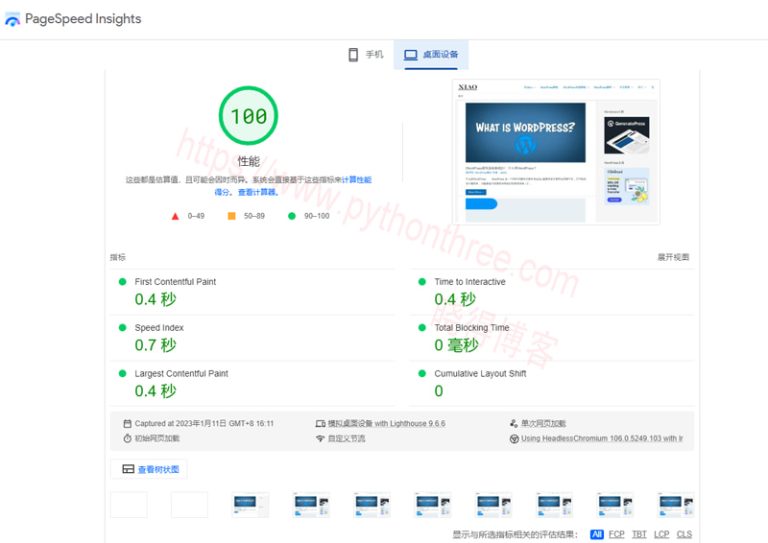The height and width of the screenshot is (543, 768).
Task: Filter audits by FCP
Action: tap(617, 535)
